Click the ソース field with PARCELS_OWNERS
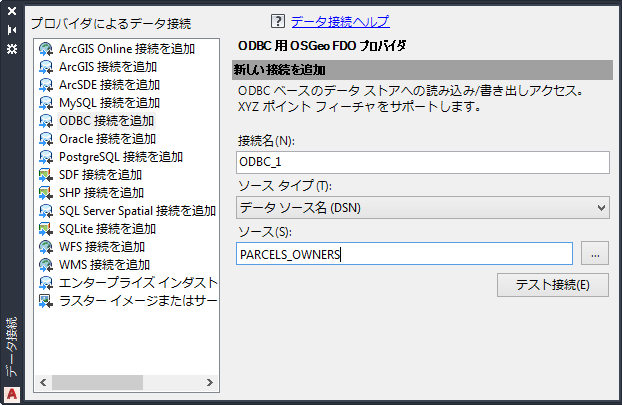622x405 pixels. tap(405, 253)
